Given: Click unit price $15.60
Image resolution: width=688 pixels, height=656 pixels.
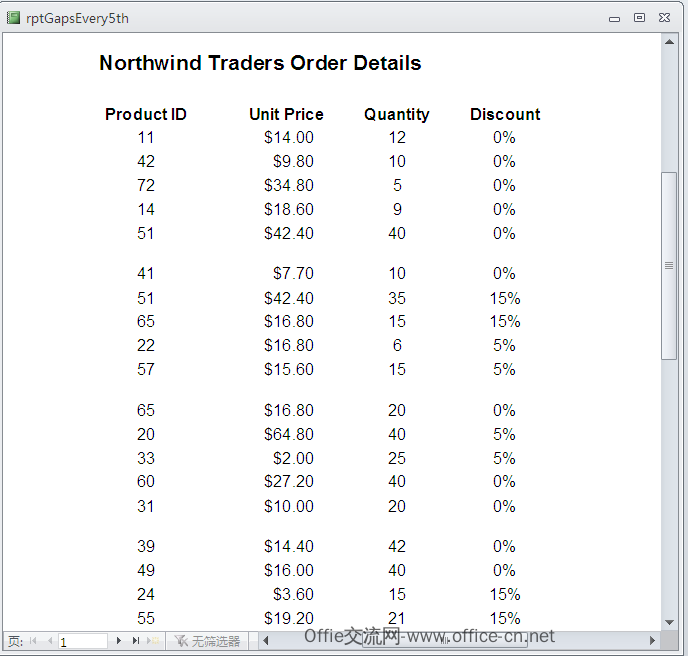Looking at the screenshot, I should pos(289,369).
